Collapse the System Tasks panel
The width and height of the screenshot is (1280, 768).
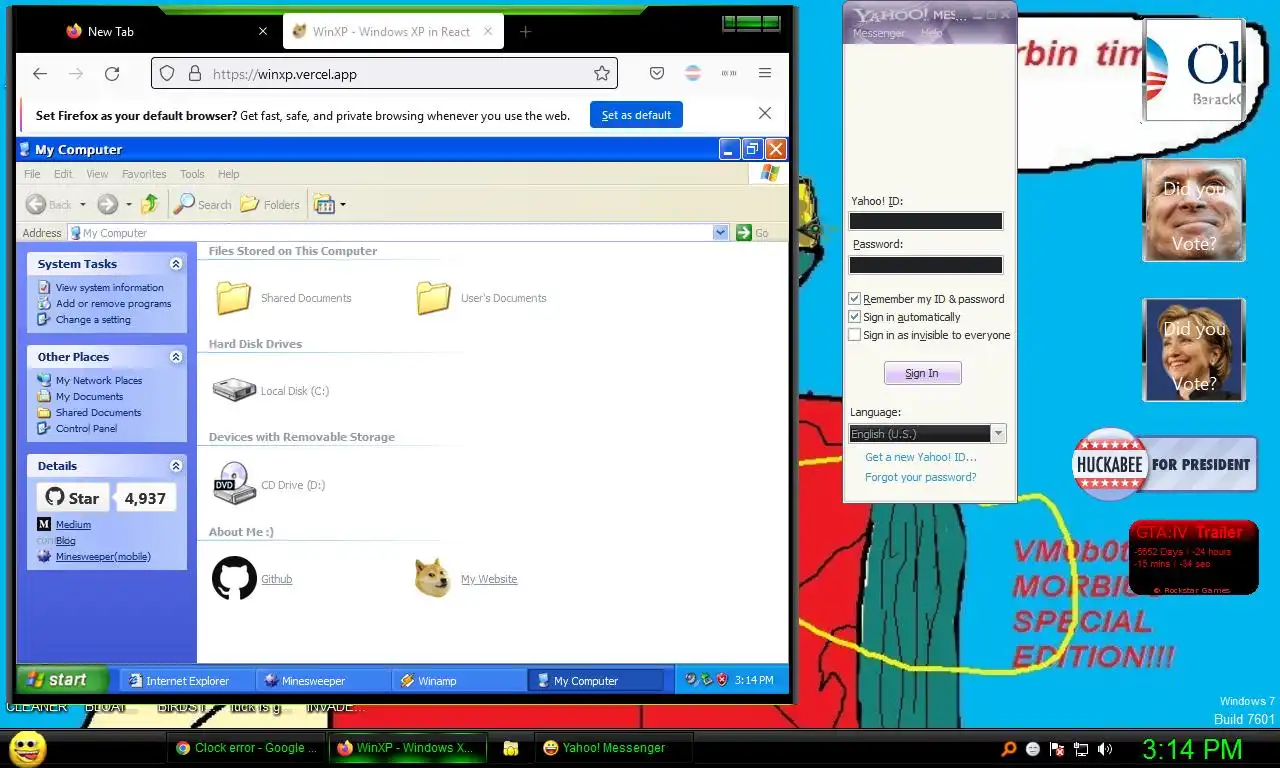click(x=176, y=264)
